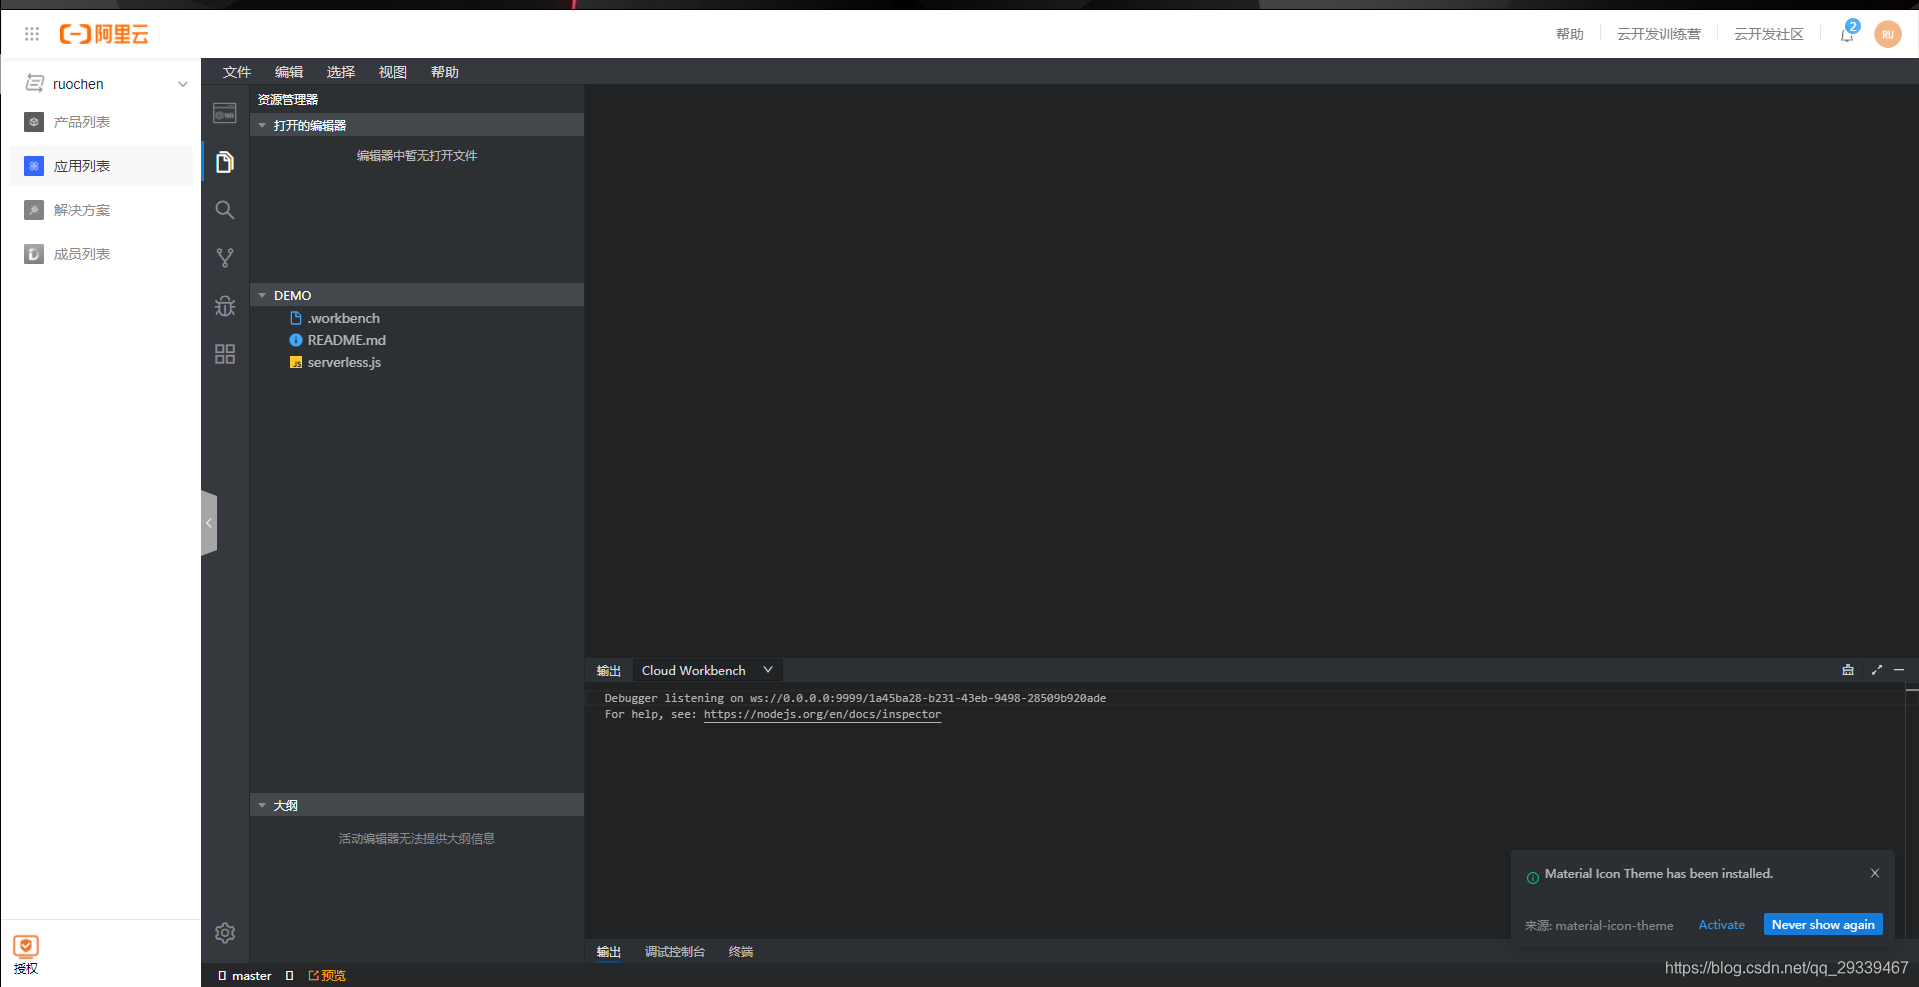Viewport: 1919px width, 987px height.
Task: Collapse the 打开的编辑器 section
Action: (417, 125)
